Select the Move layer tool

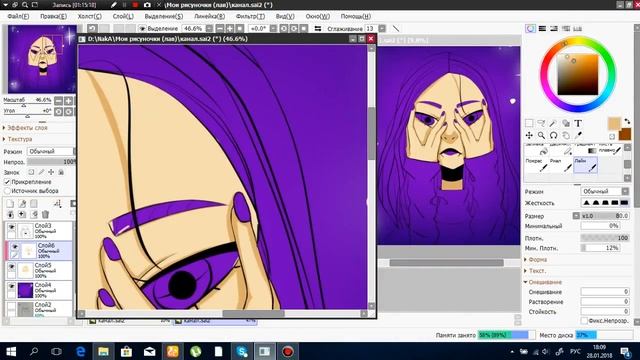point(529,135)
